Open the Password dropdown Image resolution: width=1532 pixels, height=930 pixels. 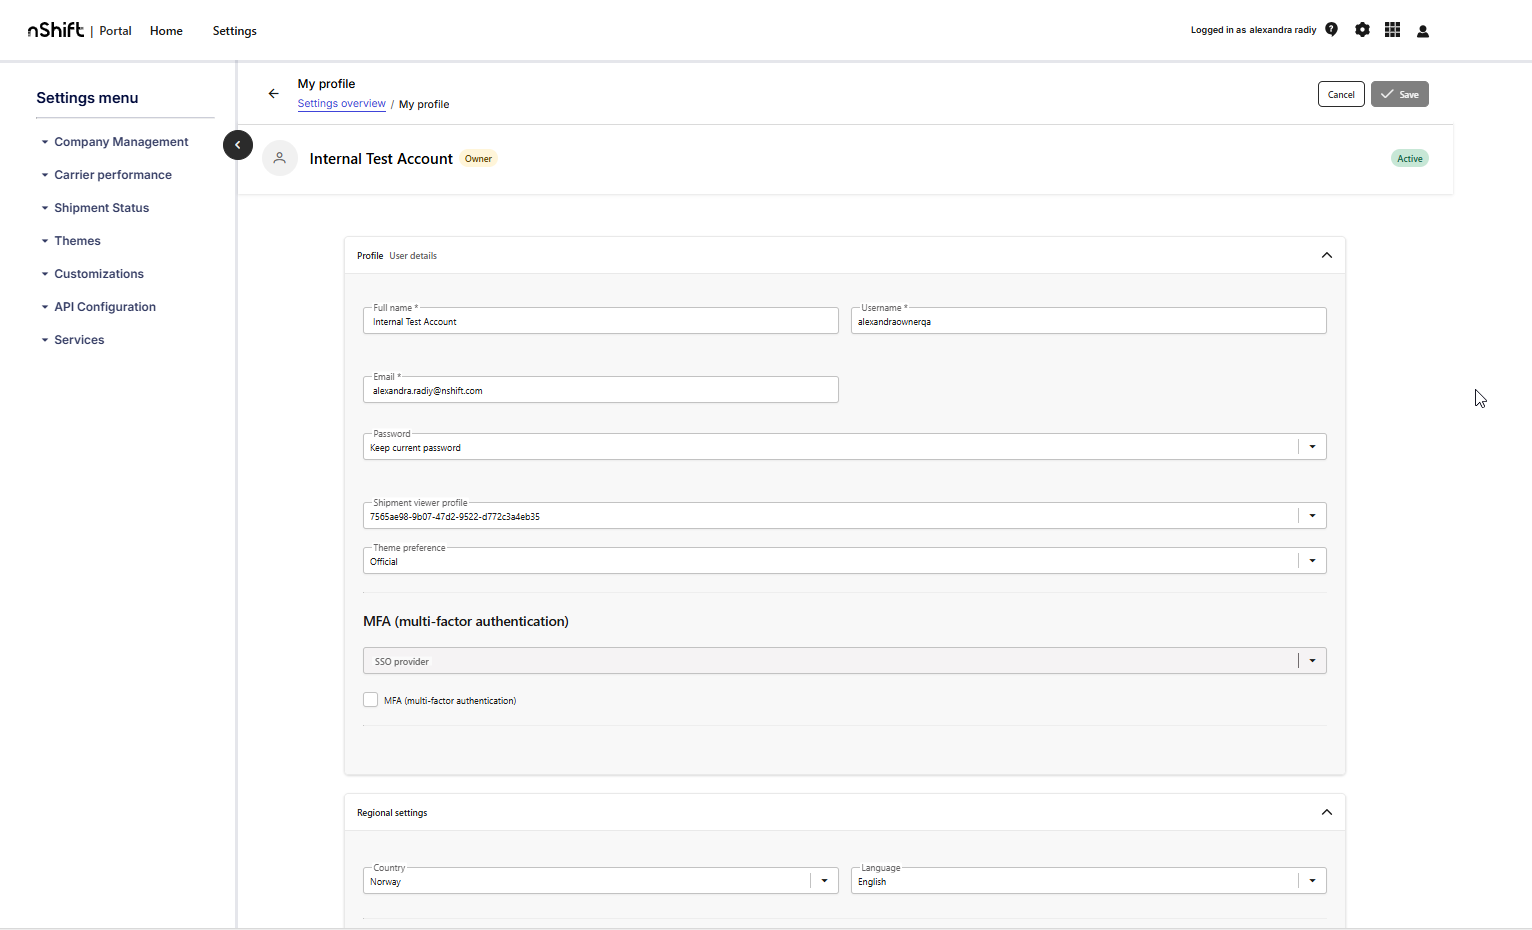(x=1312, y=447)
